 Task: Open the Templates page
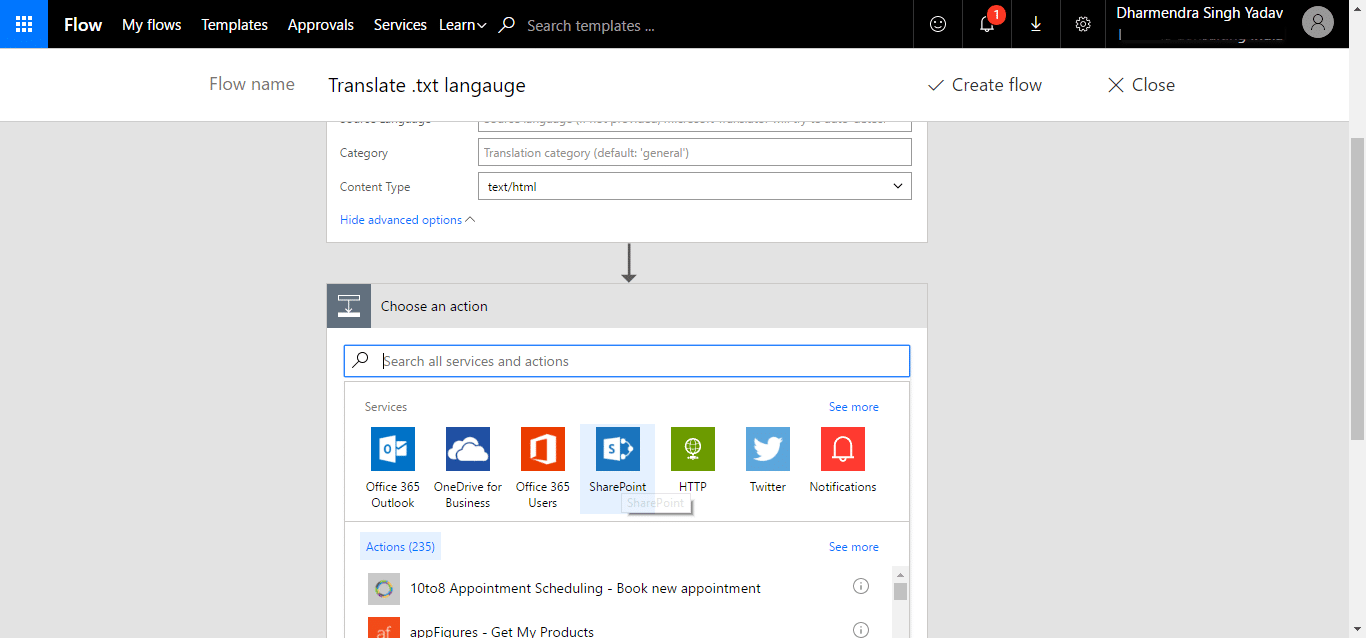235,25
